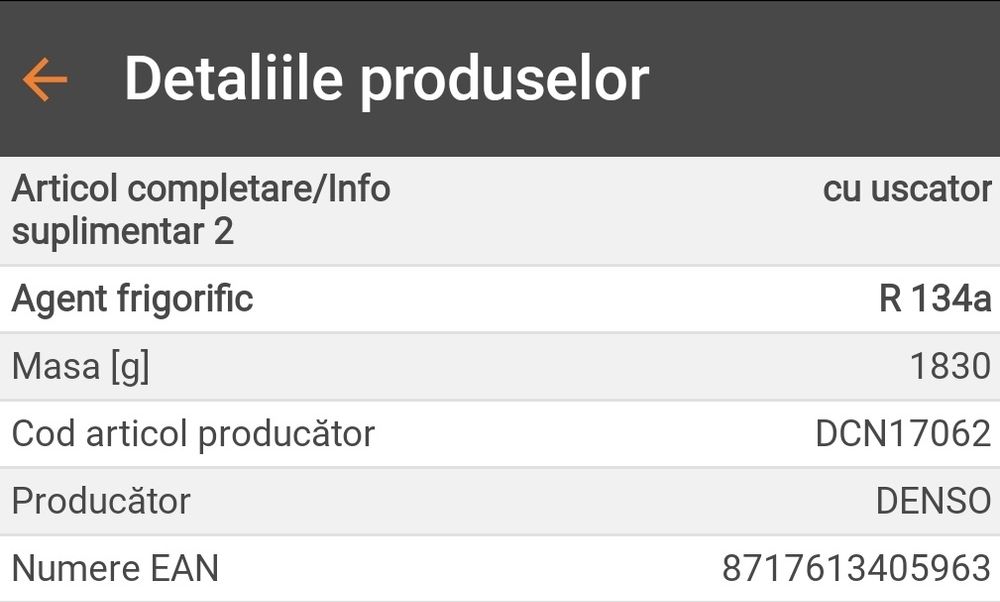Click the 'Masa [g]' label

pyautogui.click(x=80, y=366)
